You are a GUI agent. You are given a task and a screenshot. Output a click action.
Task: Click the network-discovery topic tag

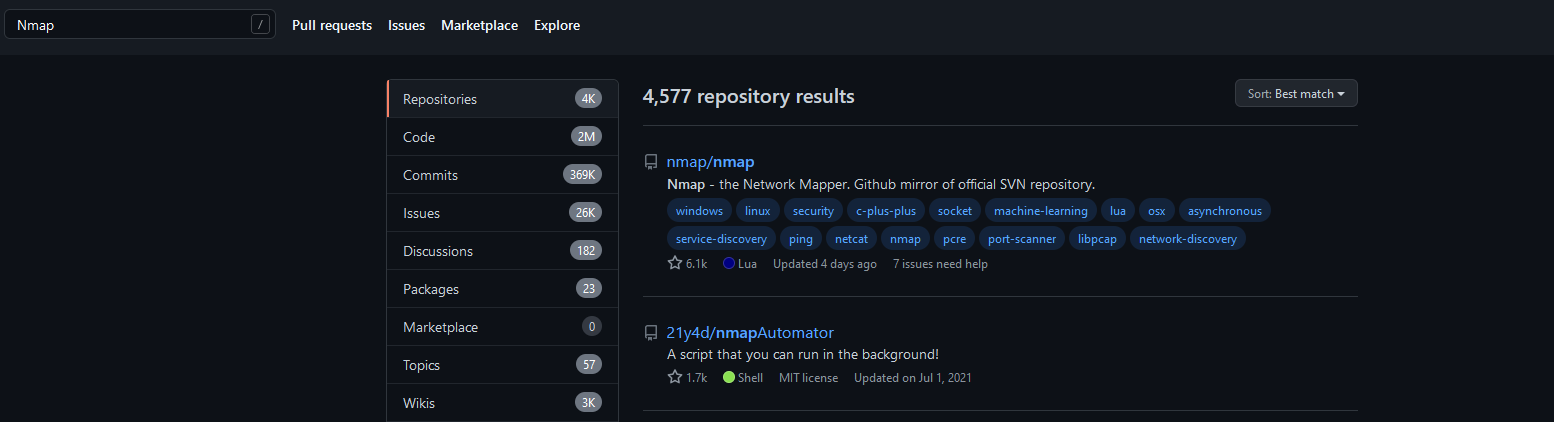[1188, 239]
